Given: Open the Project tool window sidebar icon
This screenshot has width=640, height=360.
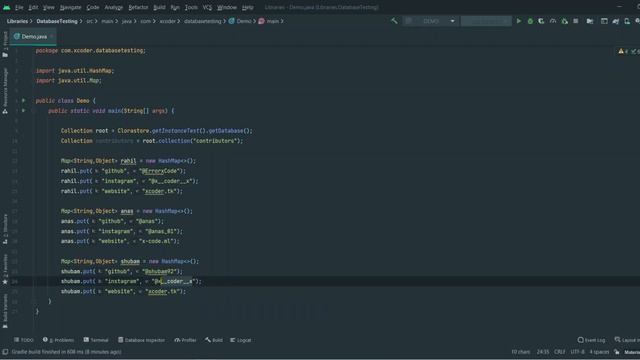Looking at the screenshot, I should click(x=5, y=45).
